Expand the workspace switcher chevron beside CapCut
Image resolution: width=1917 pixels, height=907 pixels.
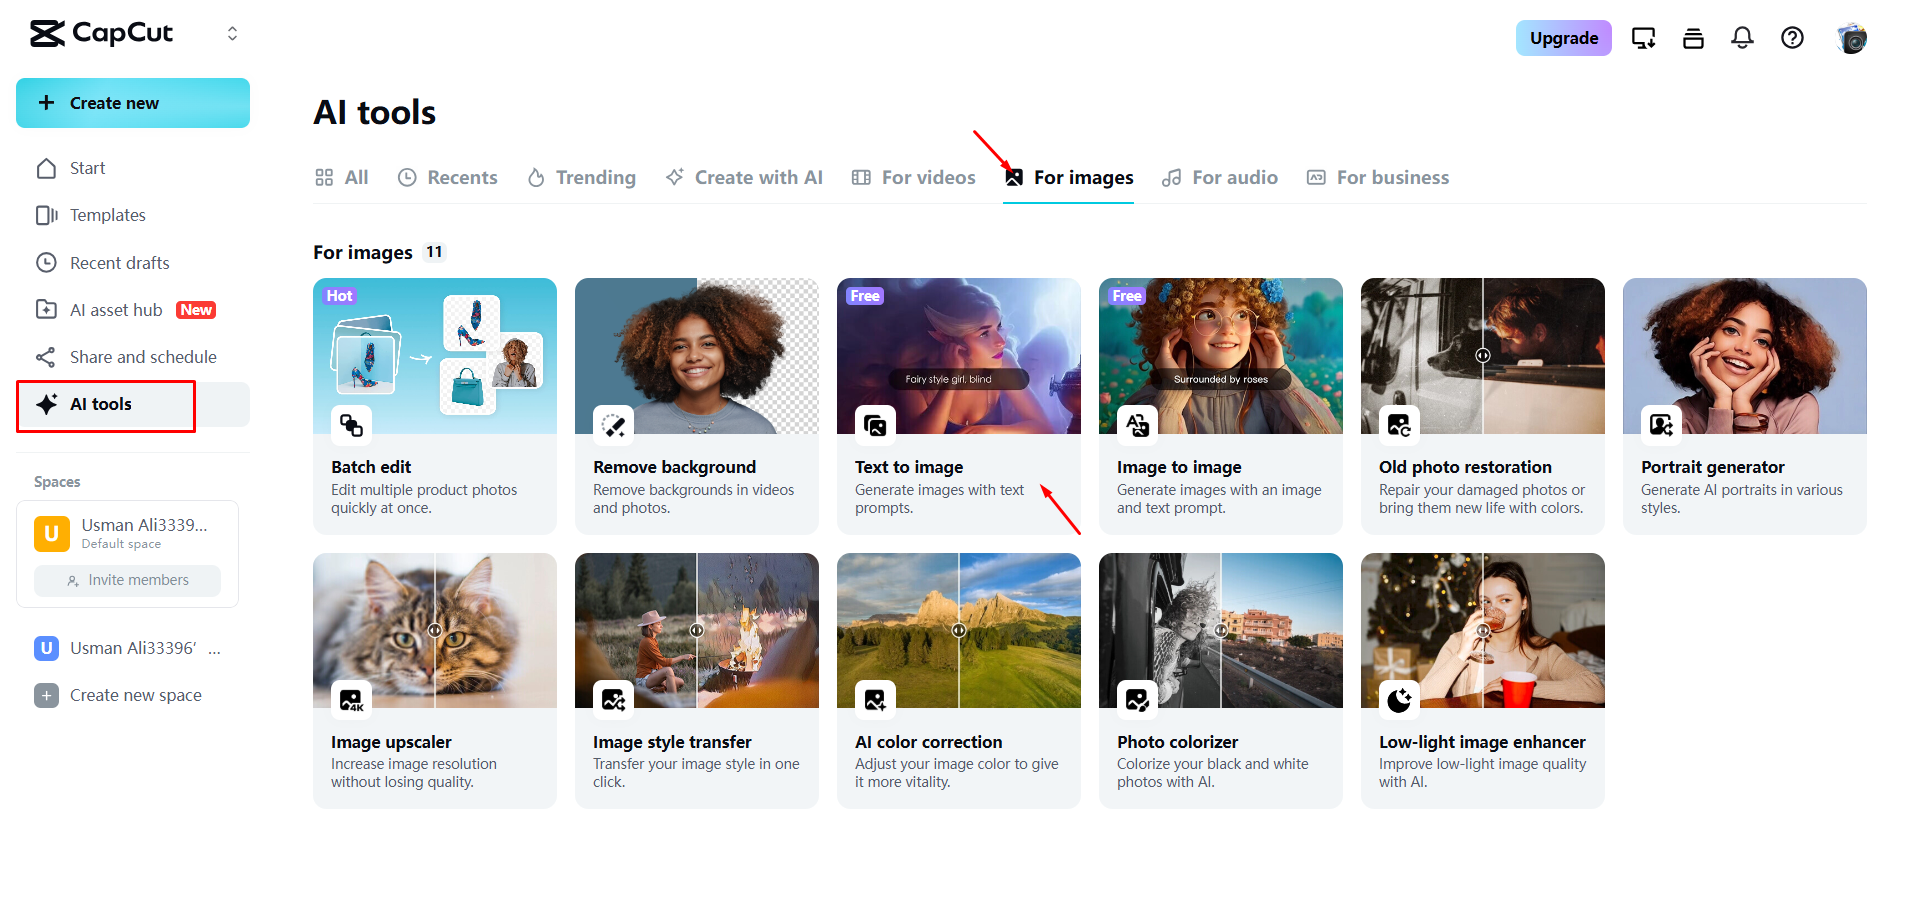click(x=232, y=33)
